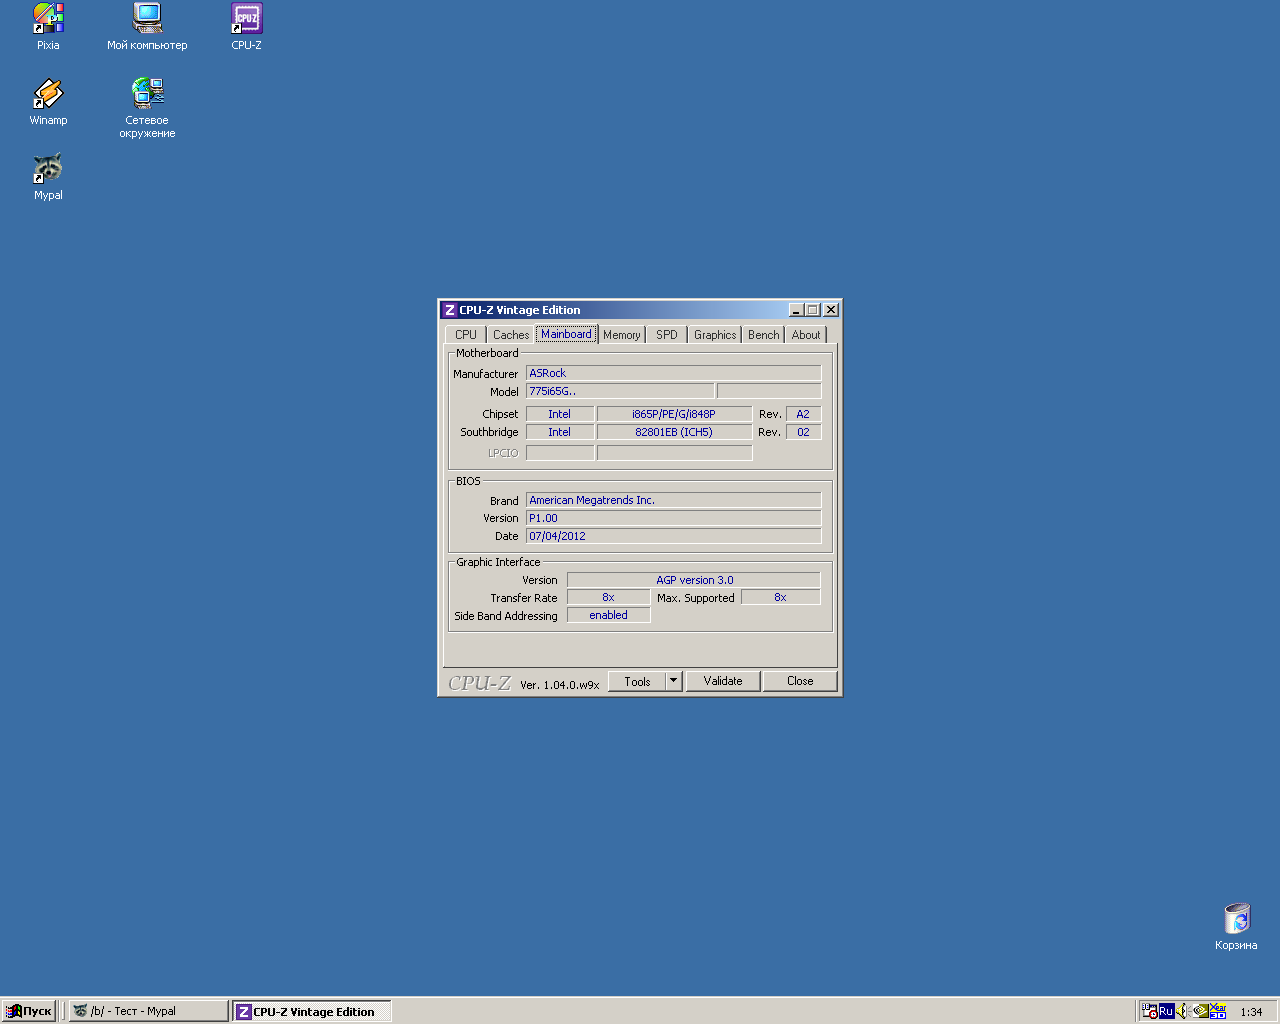
Task: Click the CPU-Z Vintage Edition taskbar button
Action: 311,1011
